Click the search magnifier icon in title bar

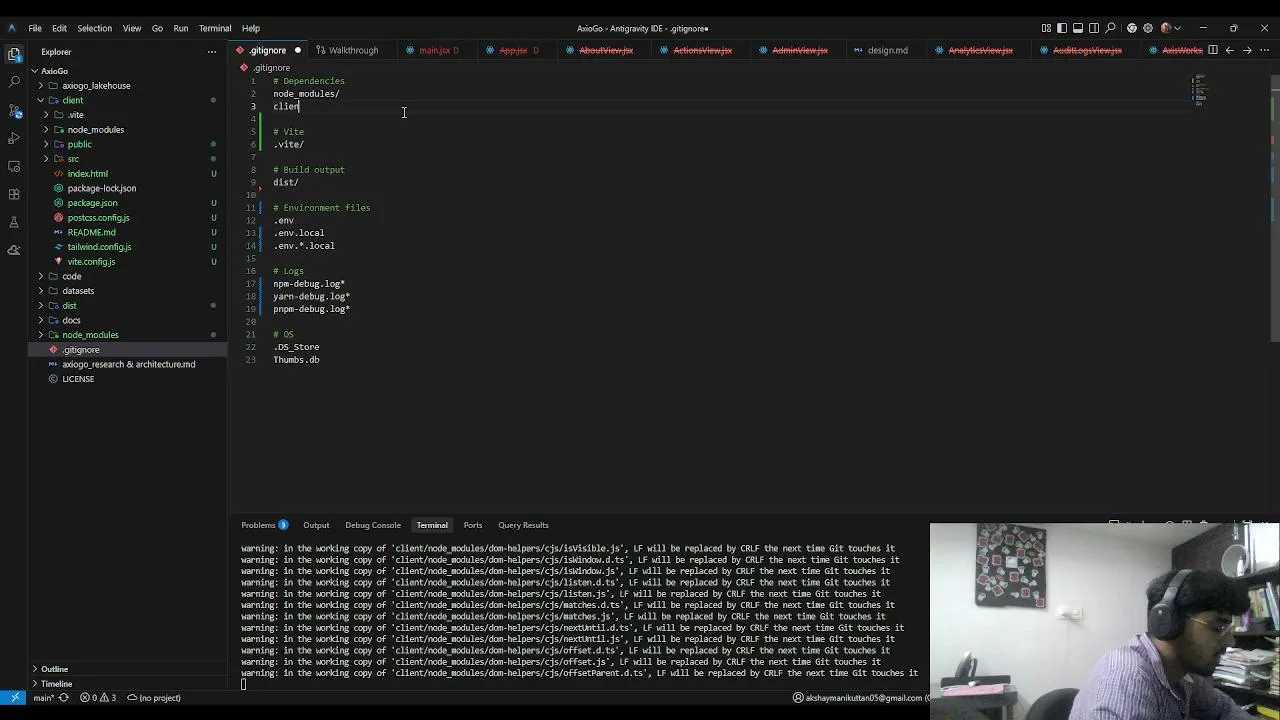click(x=1110, y=28)
